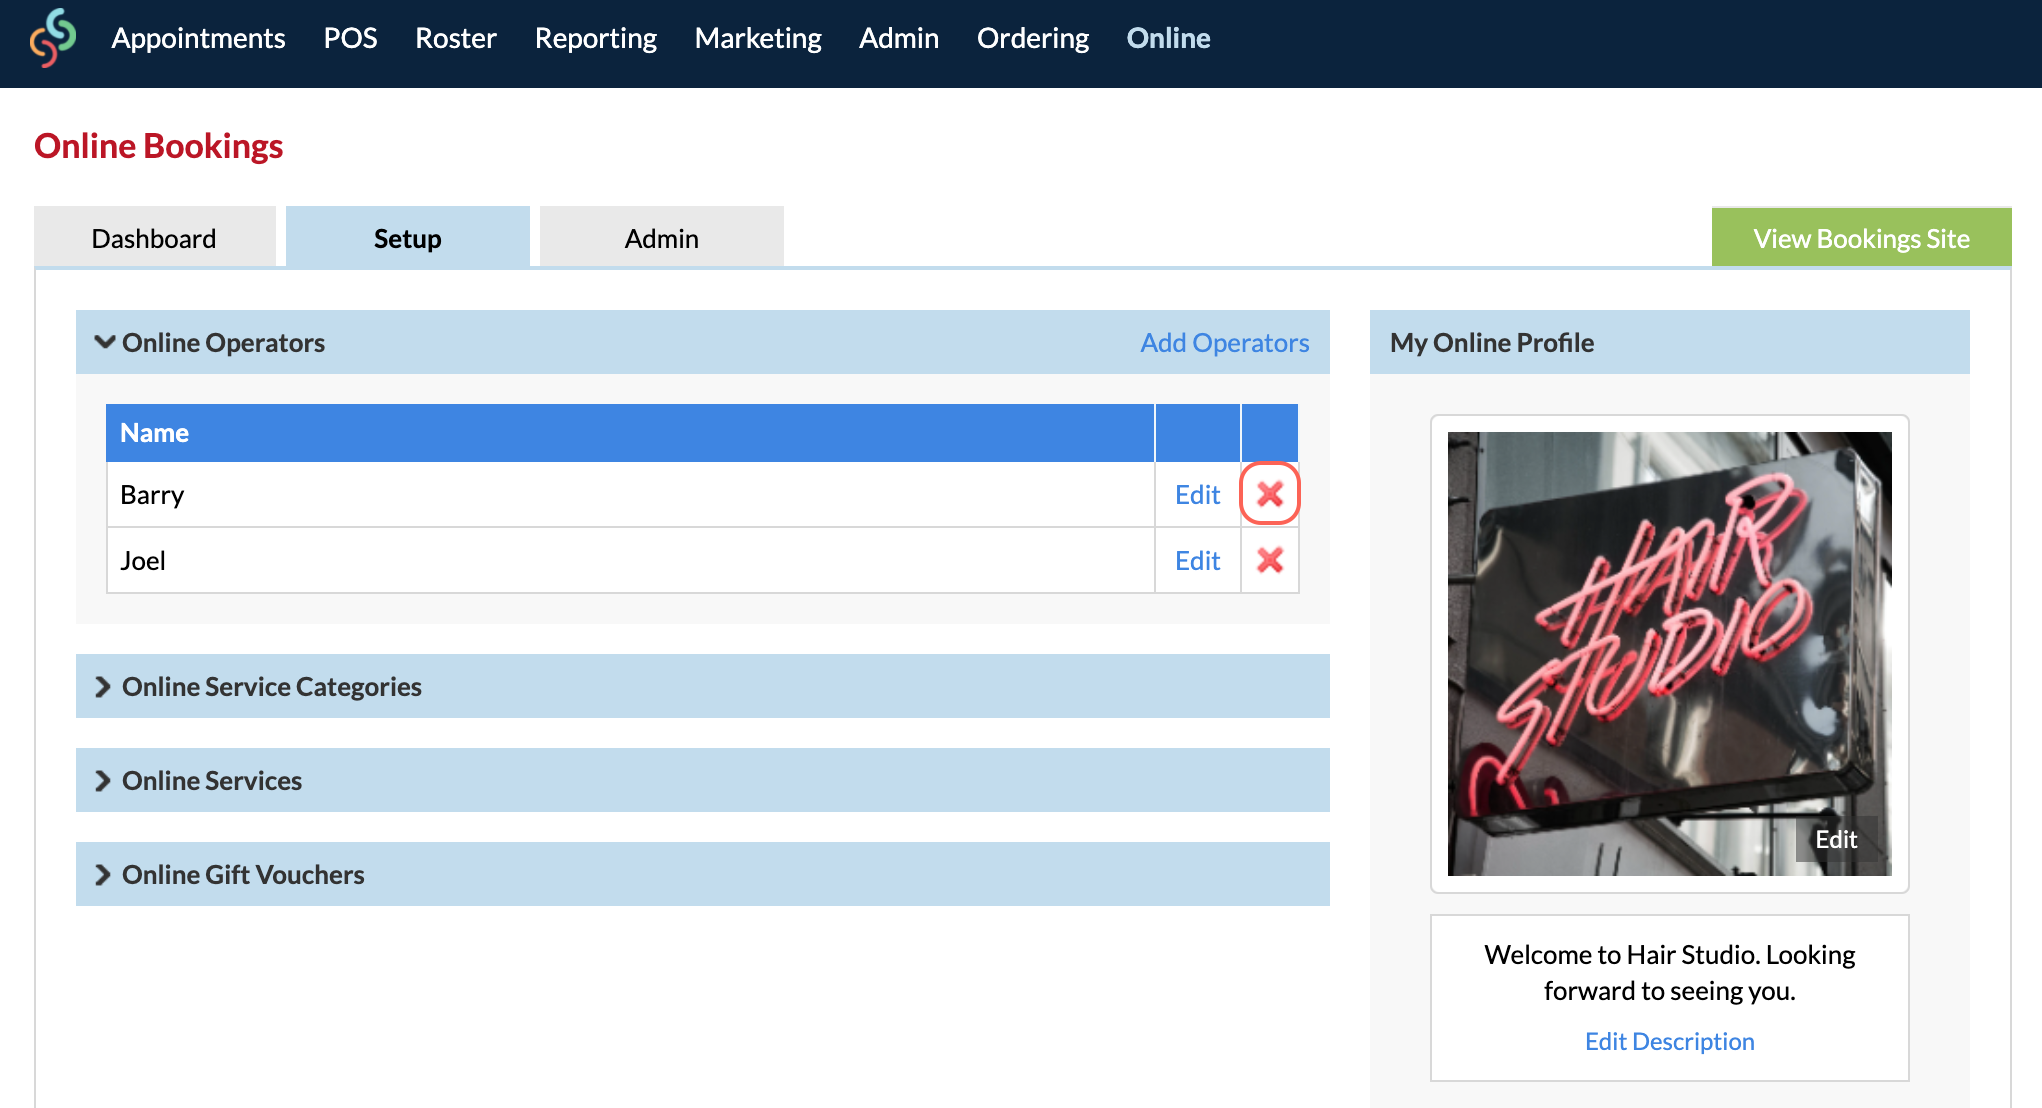Select the Joel name cell
Screen dimensions: 2042x1108
[x=630, y=560]
